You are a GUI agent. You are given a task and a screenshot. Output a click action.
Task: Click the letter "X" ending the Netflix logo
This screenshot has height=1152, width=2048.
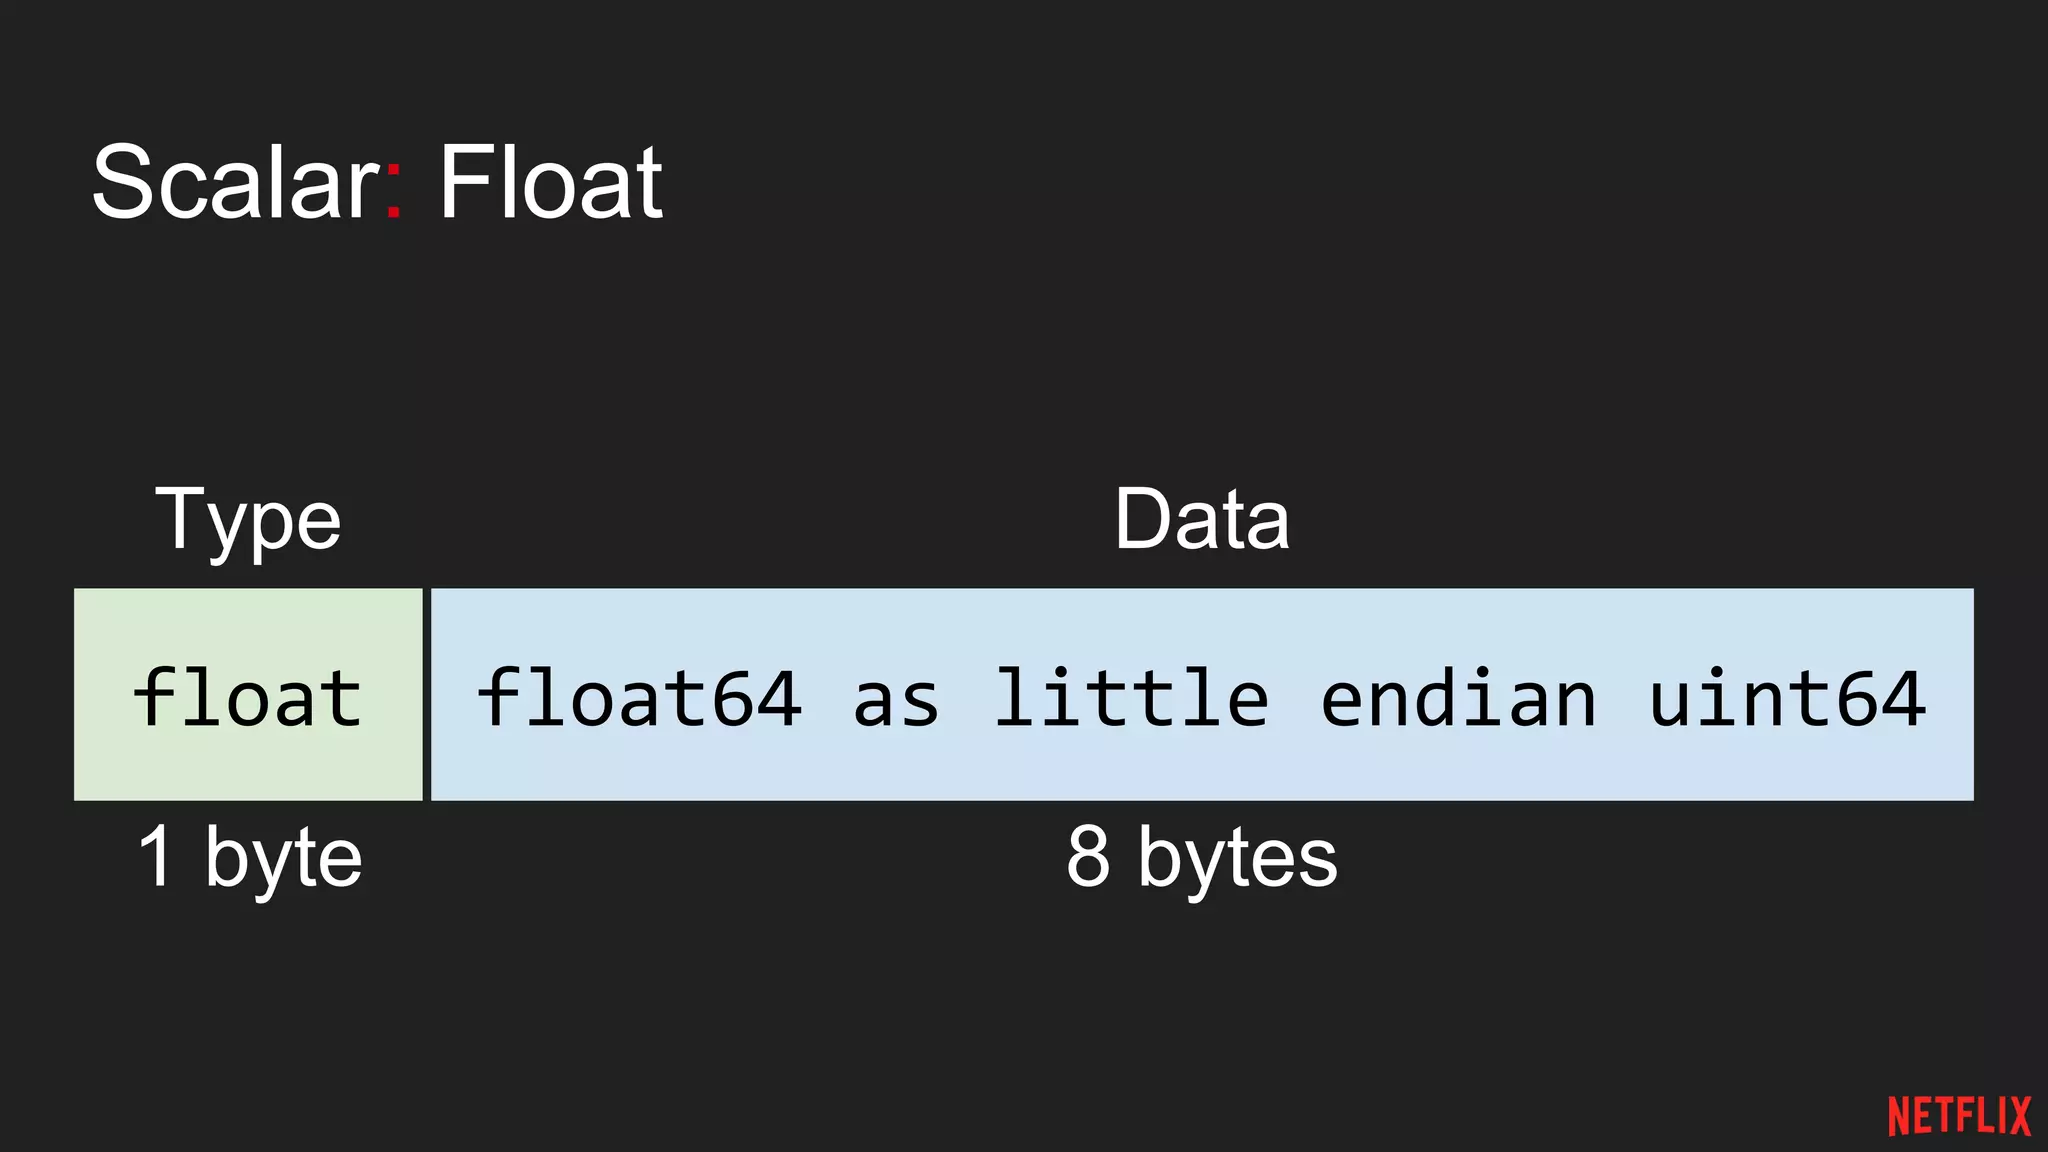point(2020,1116)
